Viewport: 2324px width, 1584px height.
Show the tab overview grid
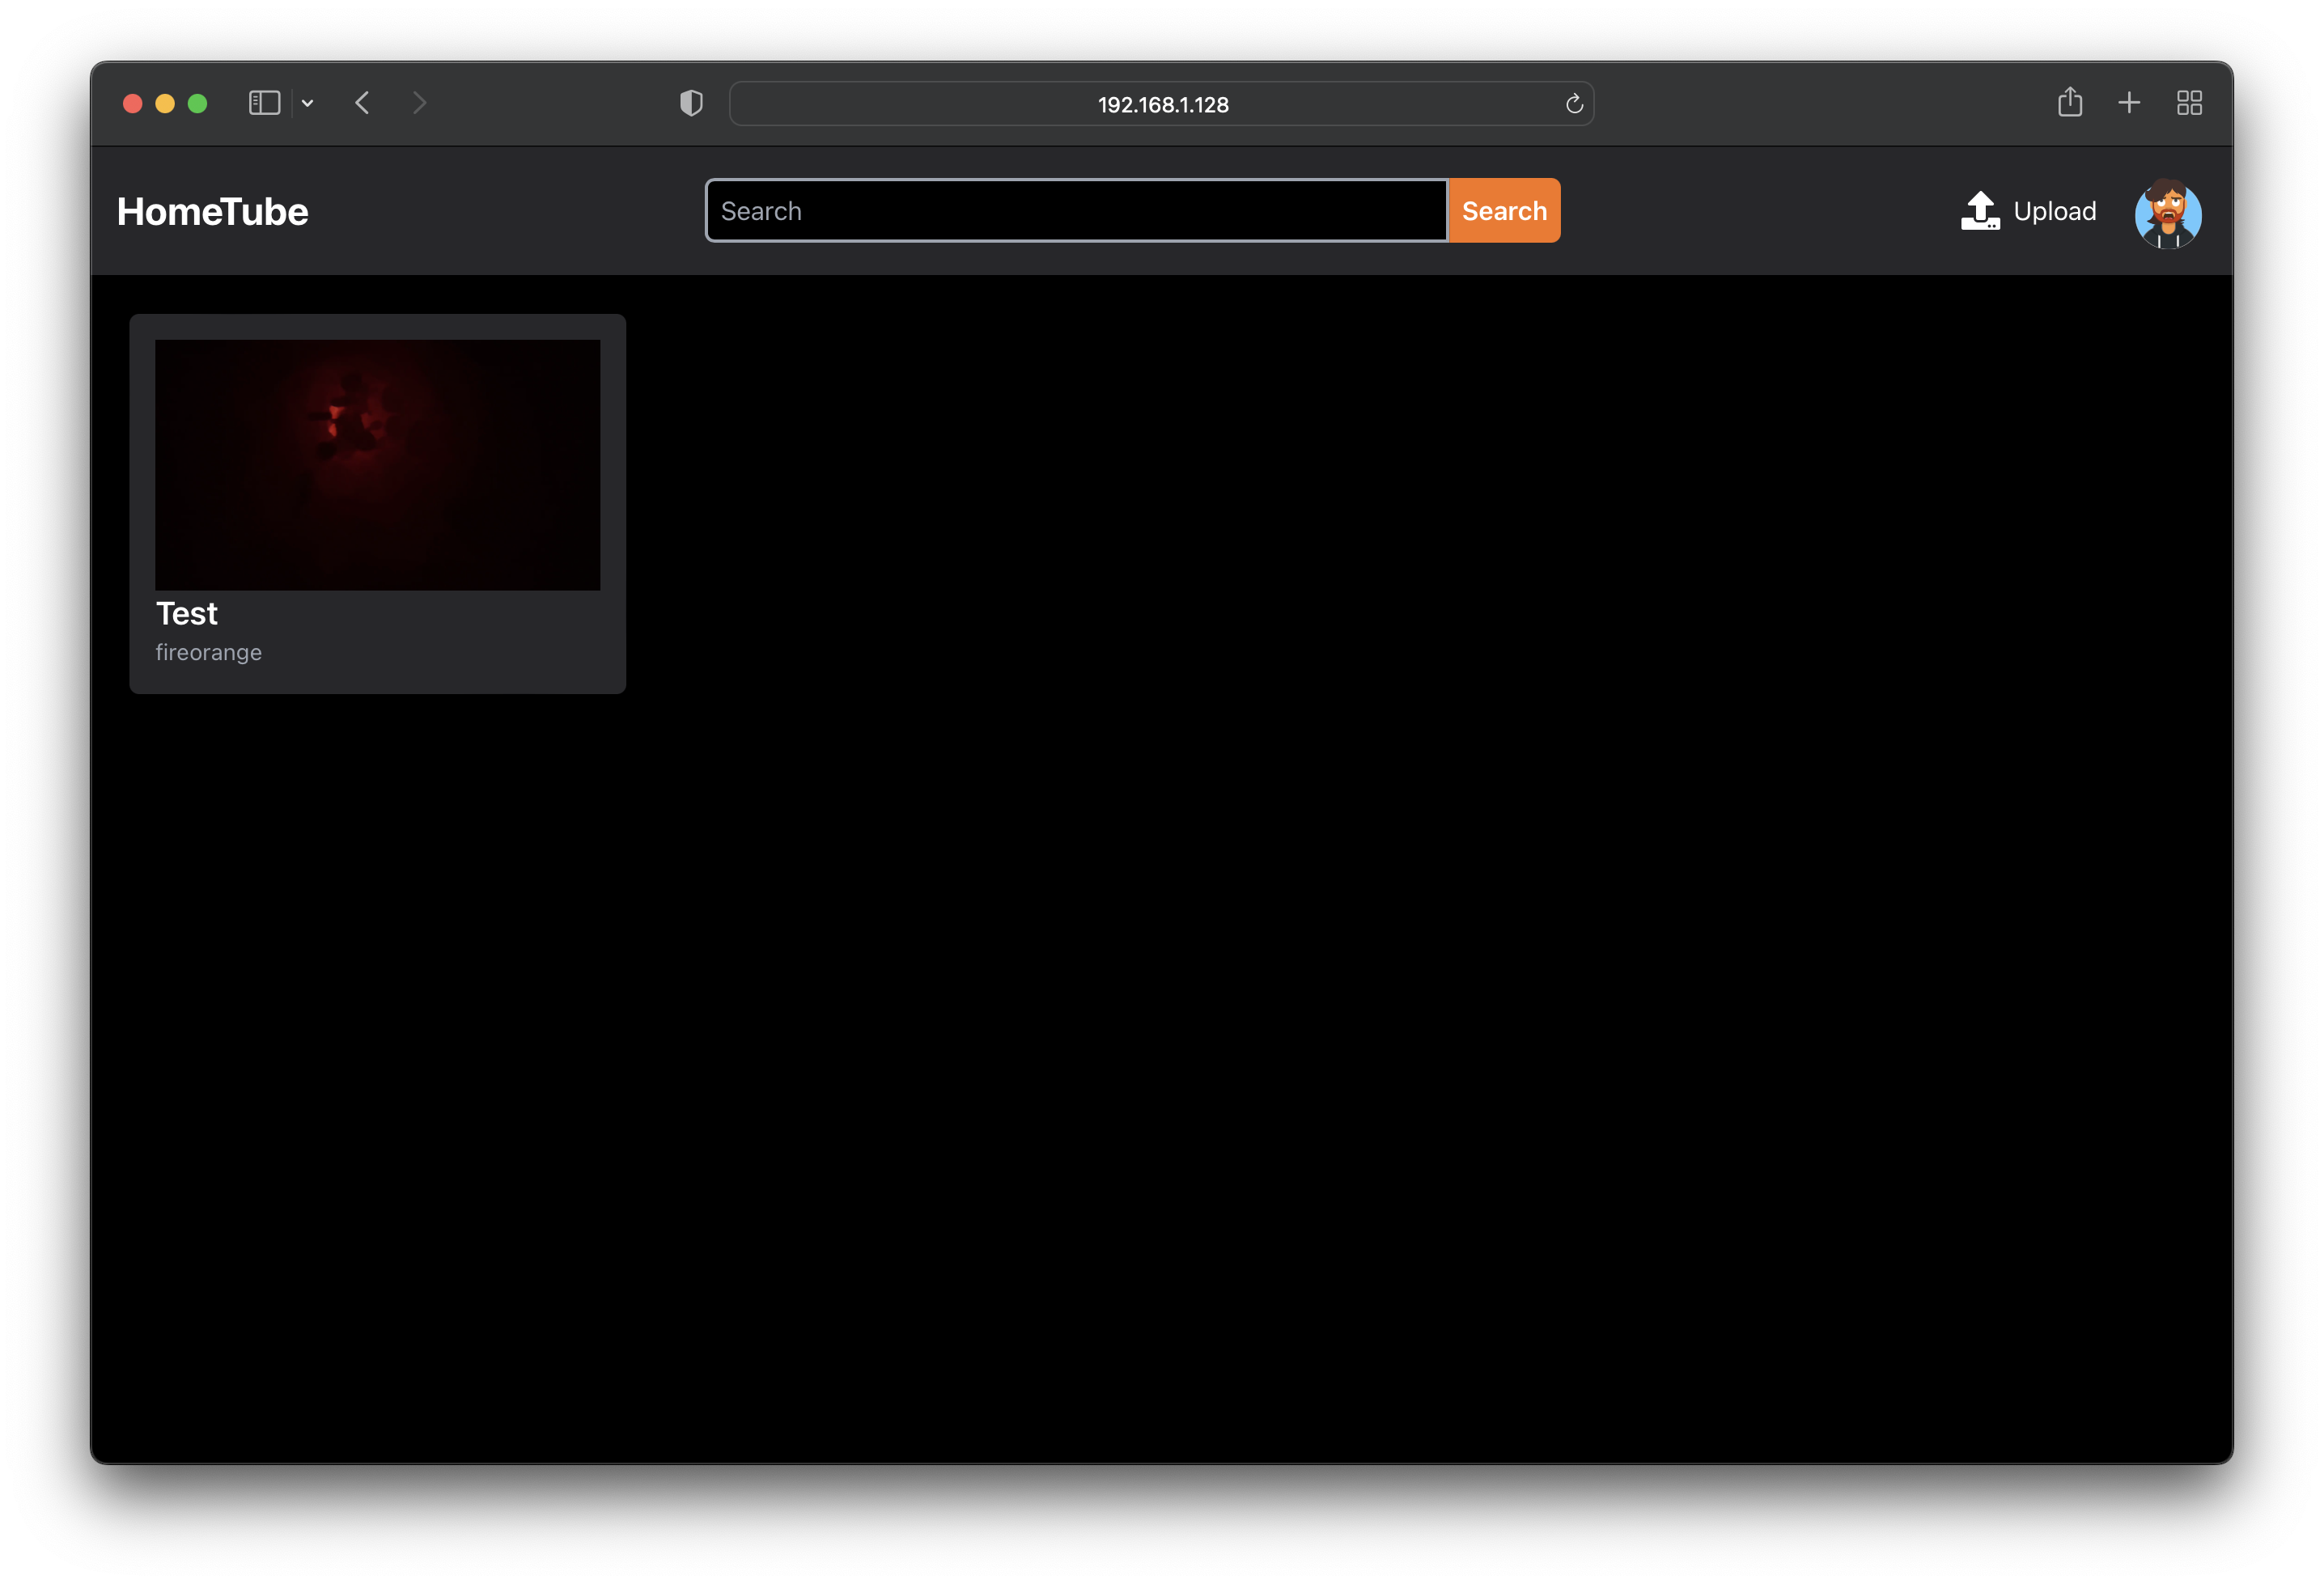point(2189,103)
